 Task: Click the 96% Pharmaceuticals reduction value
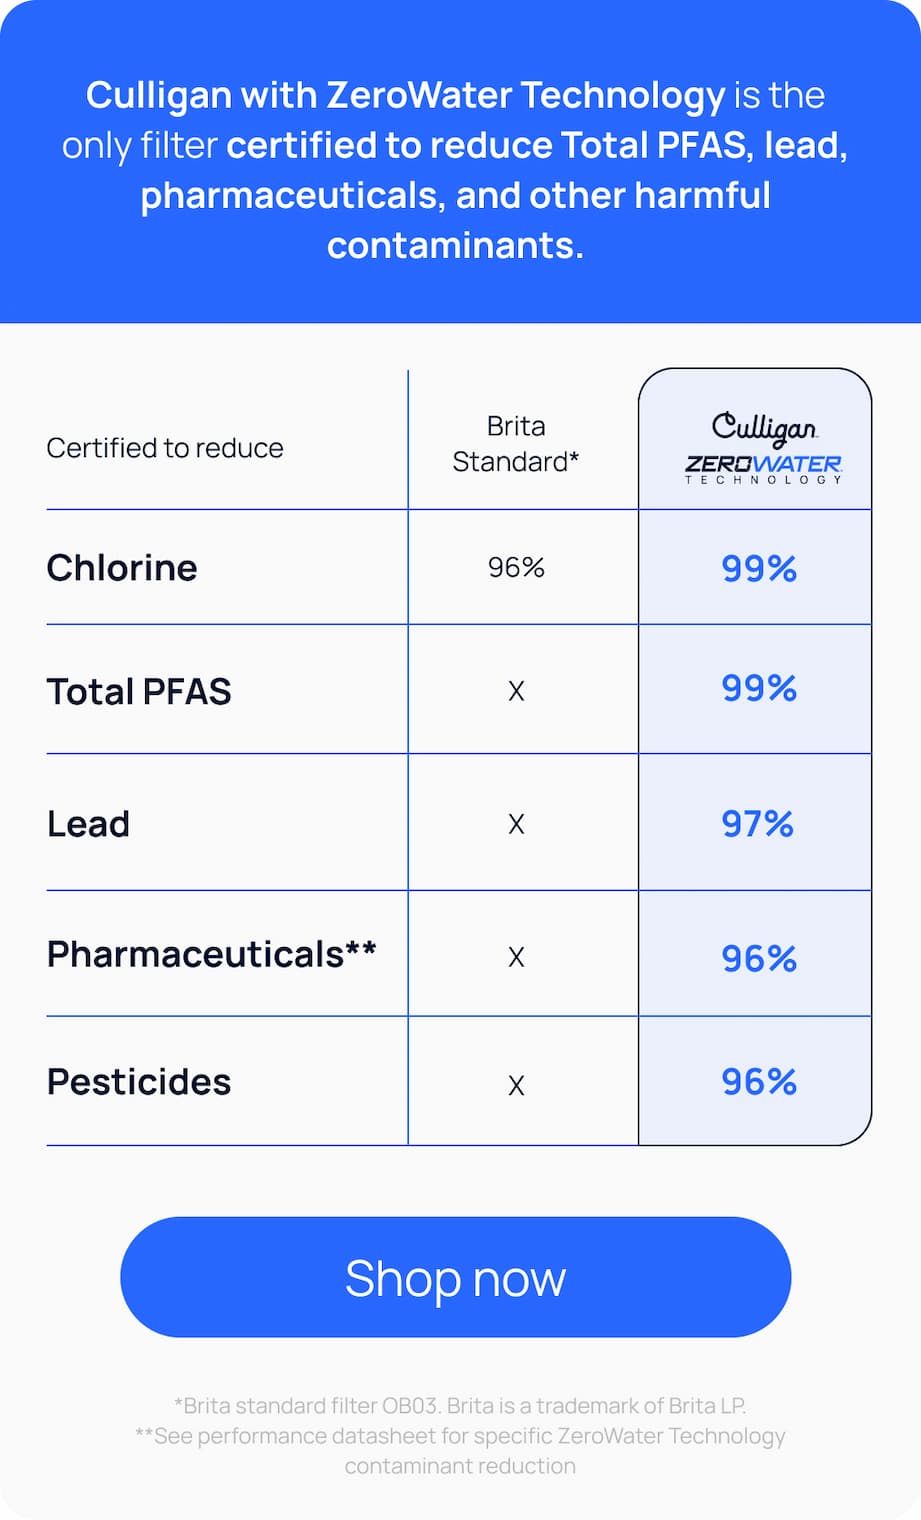(x=759, y=958)
